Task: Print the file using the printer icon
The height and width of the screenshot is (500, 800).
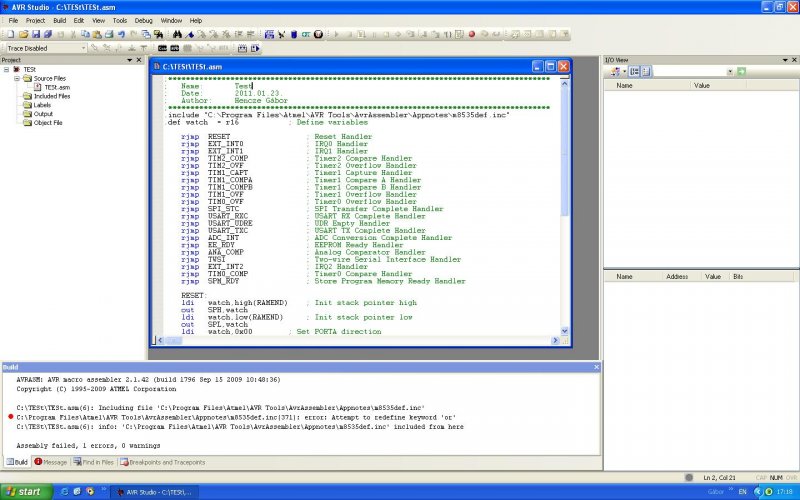Action: (x=109, y=34)
